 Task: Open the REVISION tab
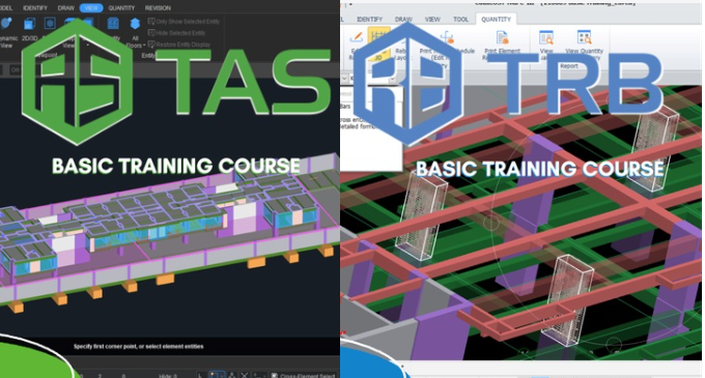[158, 8]
